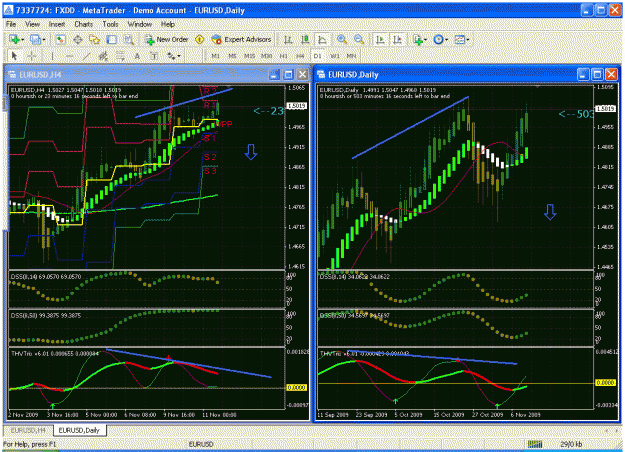Screen dimensions: 625x452
Task: Click the Periods clock icon
Action: point(438,39)
